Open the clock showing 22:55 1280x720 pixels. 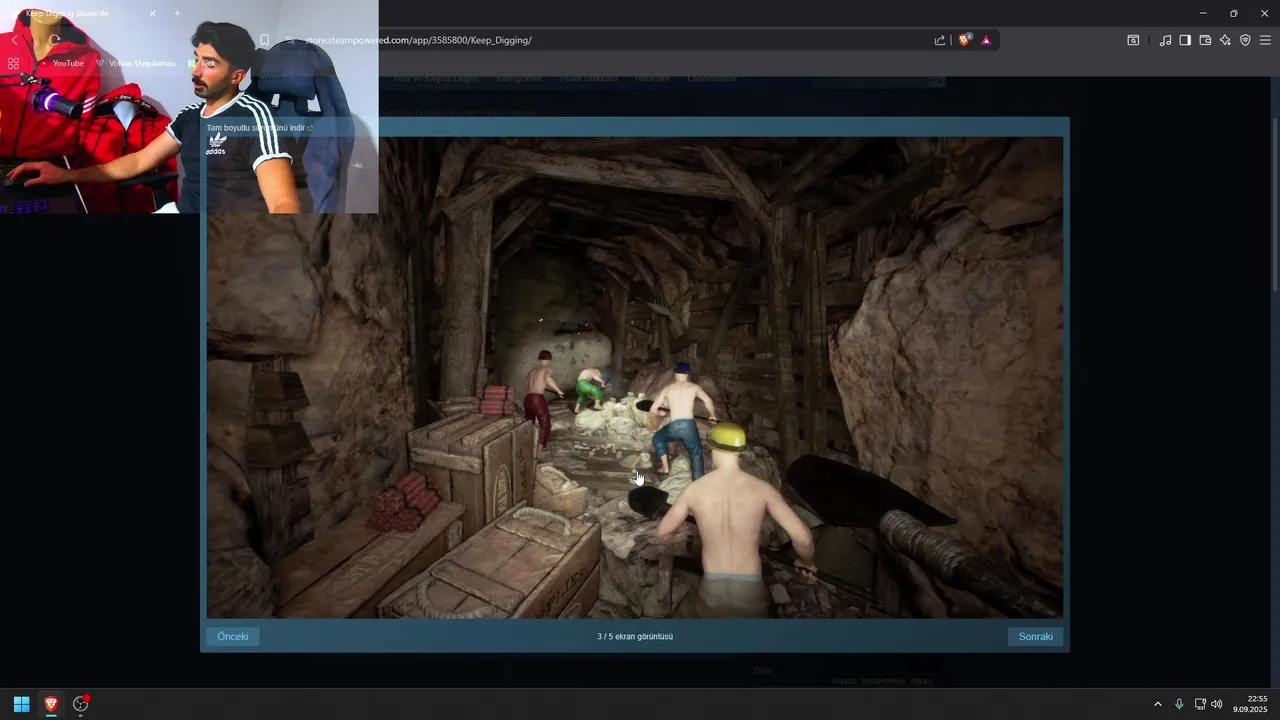pos(1250,704)
